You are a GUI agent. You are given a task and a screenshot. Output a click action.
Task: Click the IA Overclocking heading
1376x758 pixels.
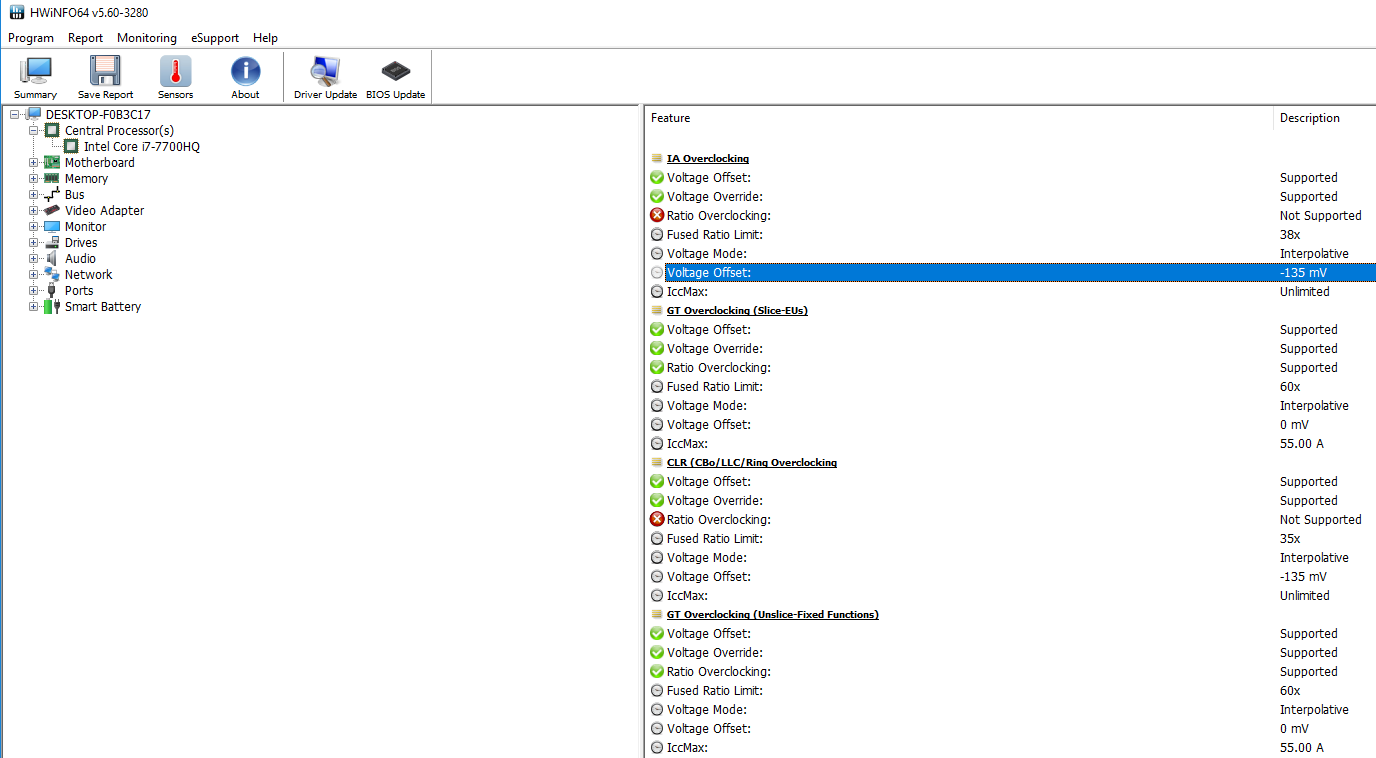708,158
